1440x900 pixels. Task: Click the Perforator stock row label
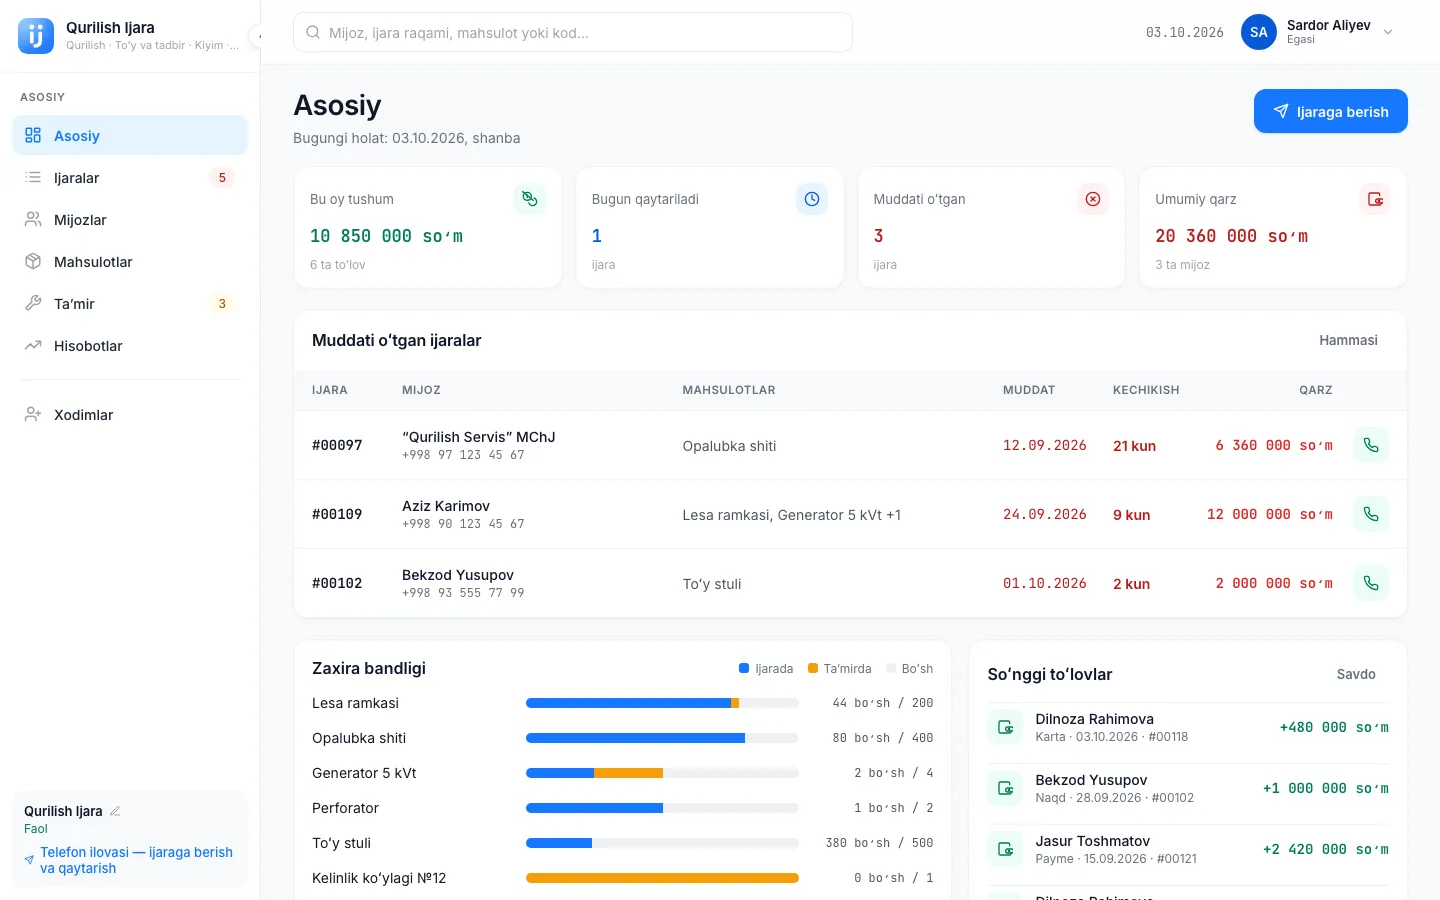point(345,808)
